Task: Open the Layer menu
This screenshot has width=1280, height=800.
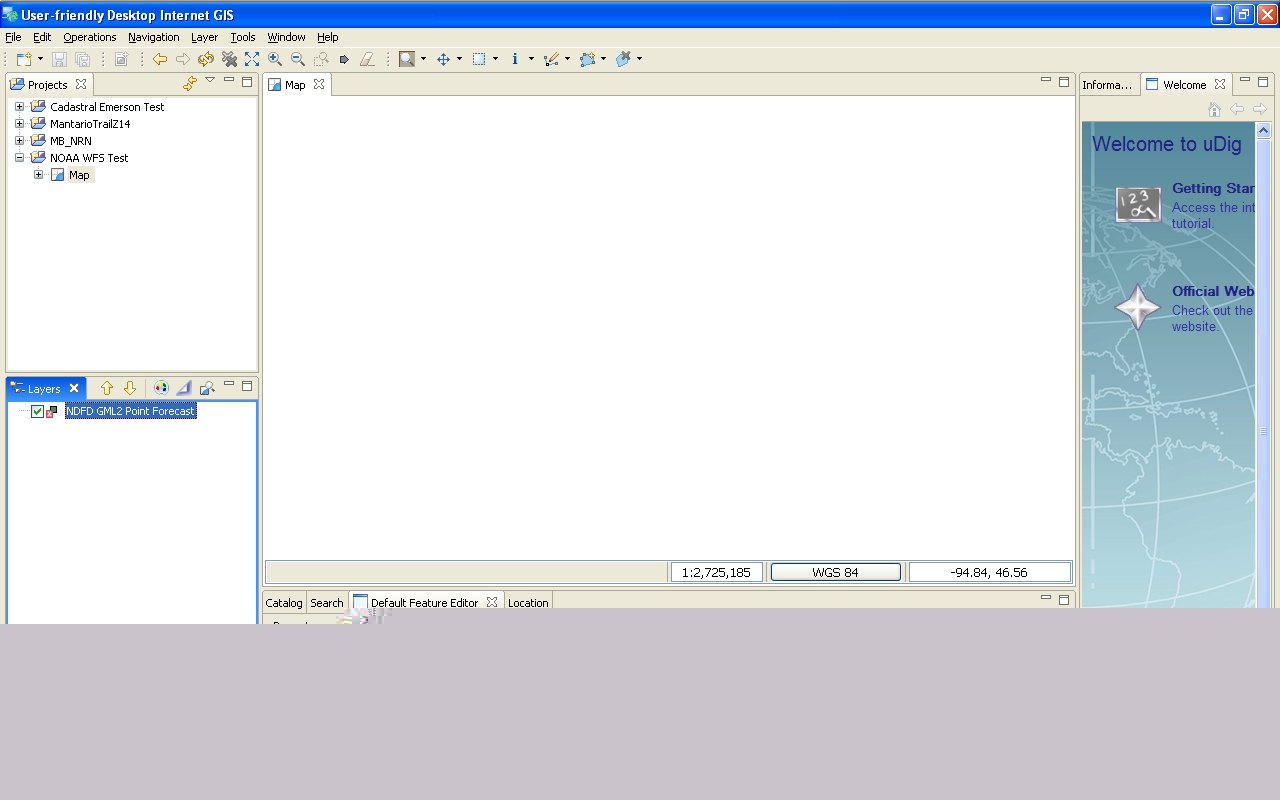Action: 204,37
